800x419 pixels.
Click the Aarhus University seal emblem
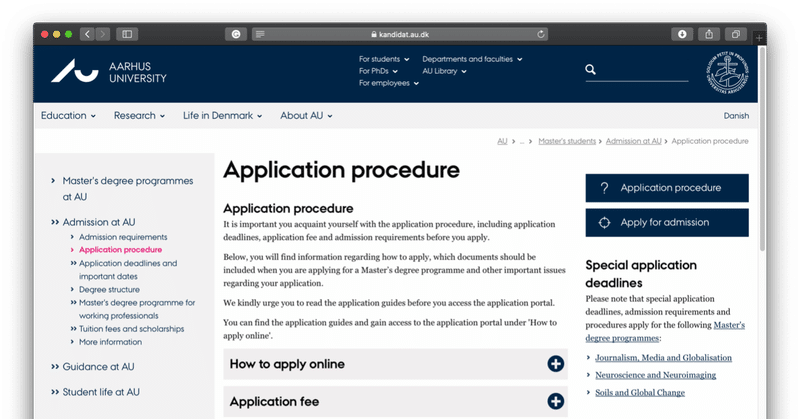(x=727, y=72)
